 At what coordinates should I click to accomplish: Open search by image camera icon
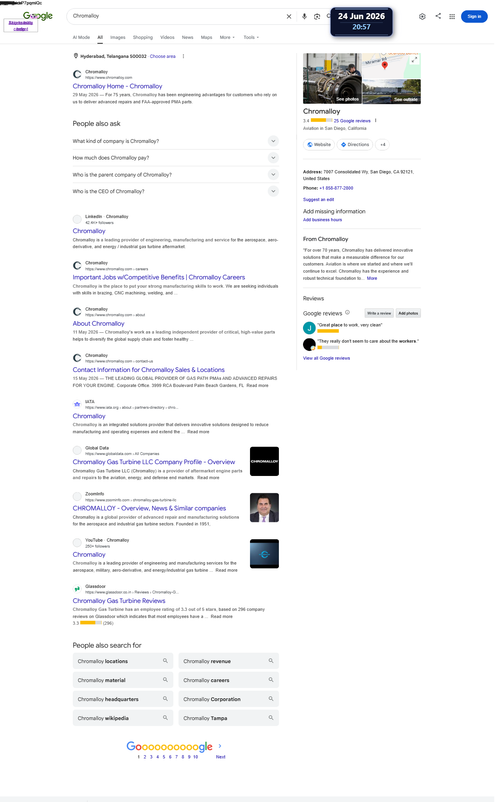point(317,16)
